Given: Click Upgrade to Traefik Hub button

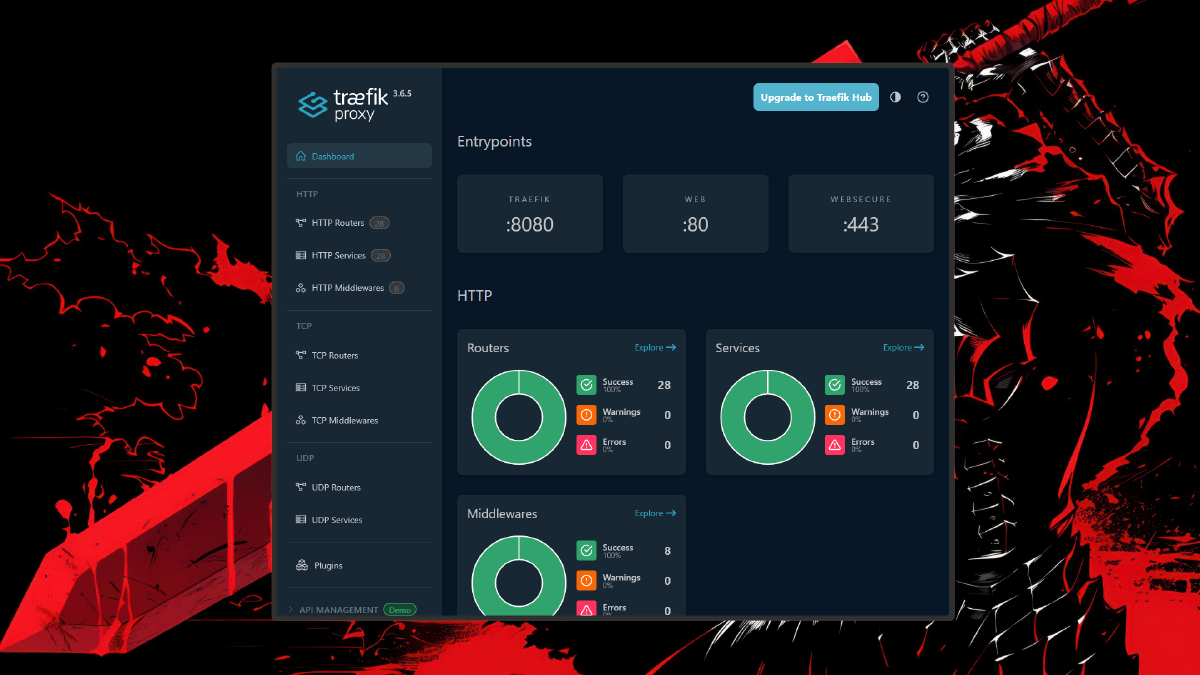Looking at the screenshot, I should coord(815,97).
